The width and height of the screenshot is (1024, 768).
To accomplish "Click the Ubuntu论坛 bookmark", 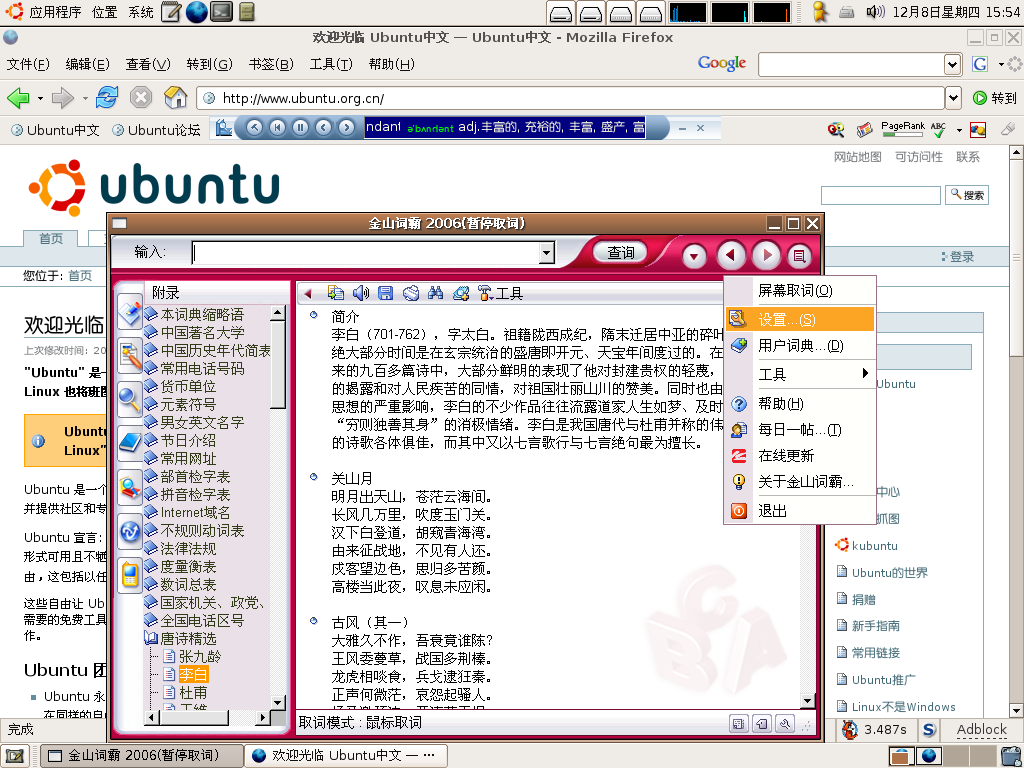I will tap(156, 130).
